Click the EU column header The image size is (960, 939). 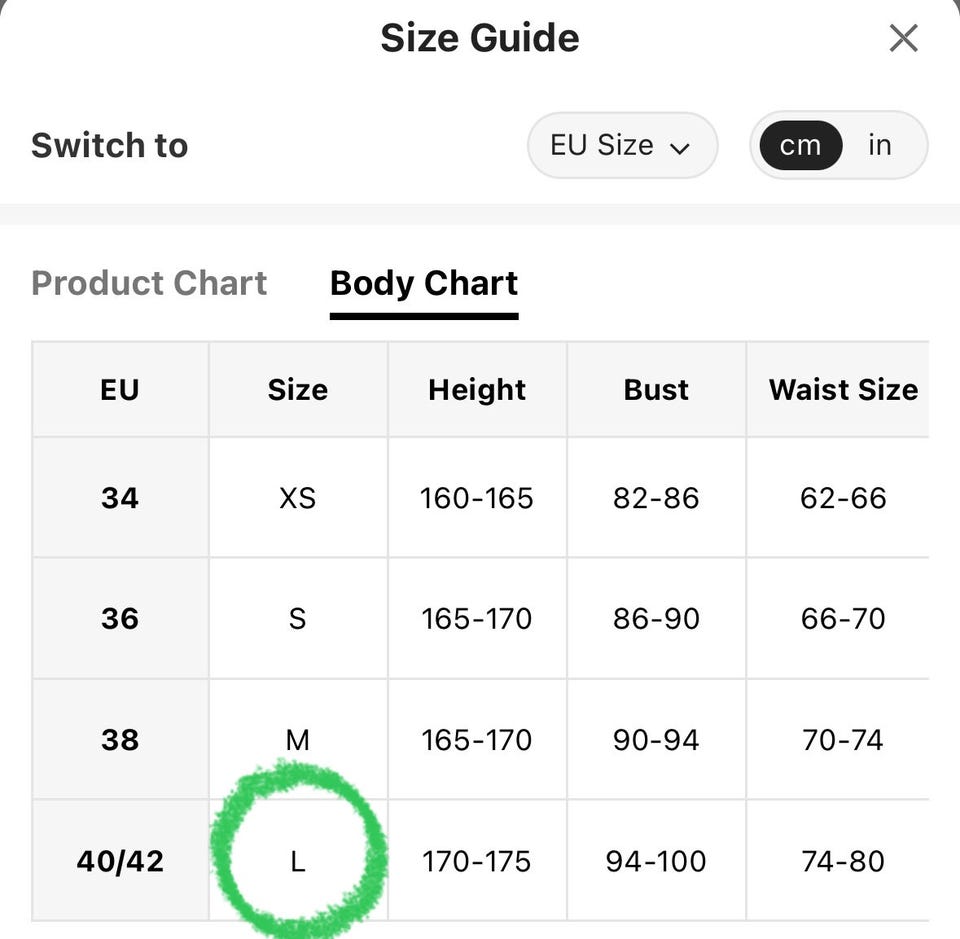120,389
